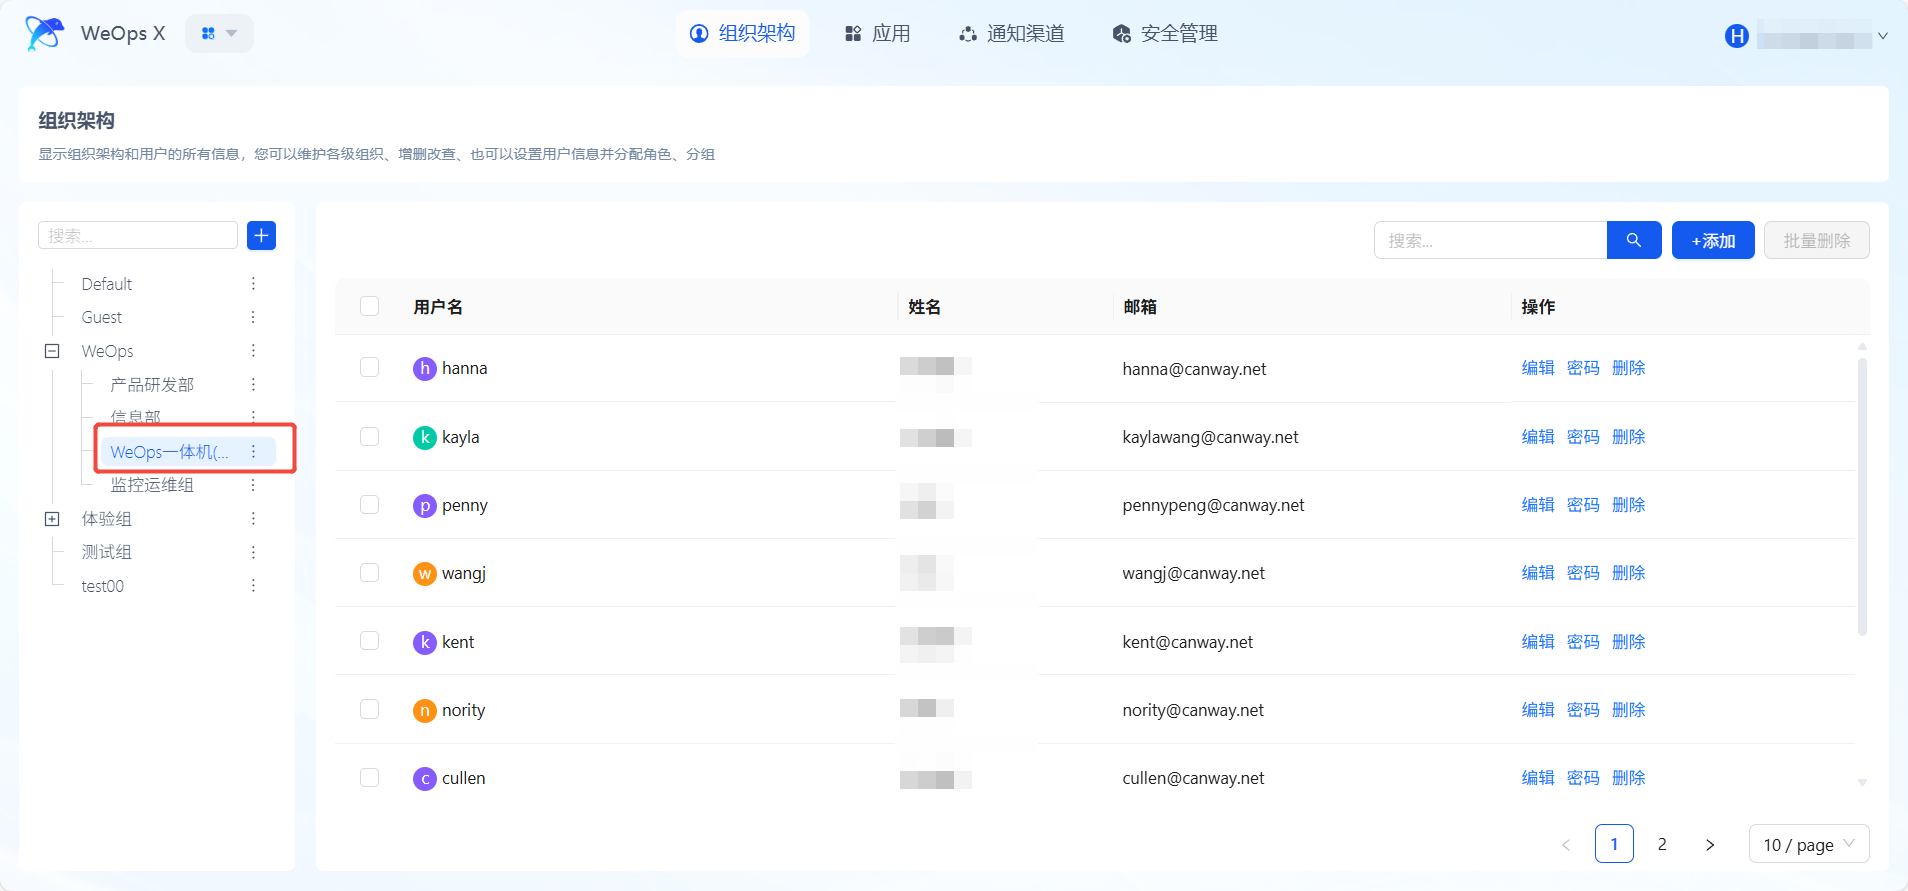Click the user table vertical scrollbar
This screenshot has height=891, width=1908.
point(1862,497)
